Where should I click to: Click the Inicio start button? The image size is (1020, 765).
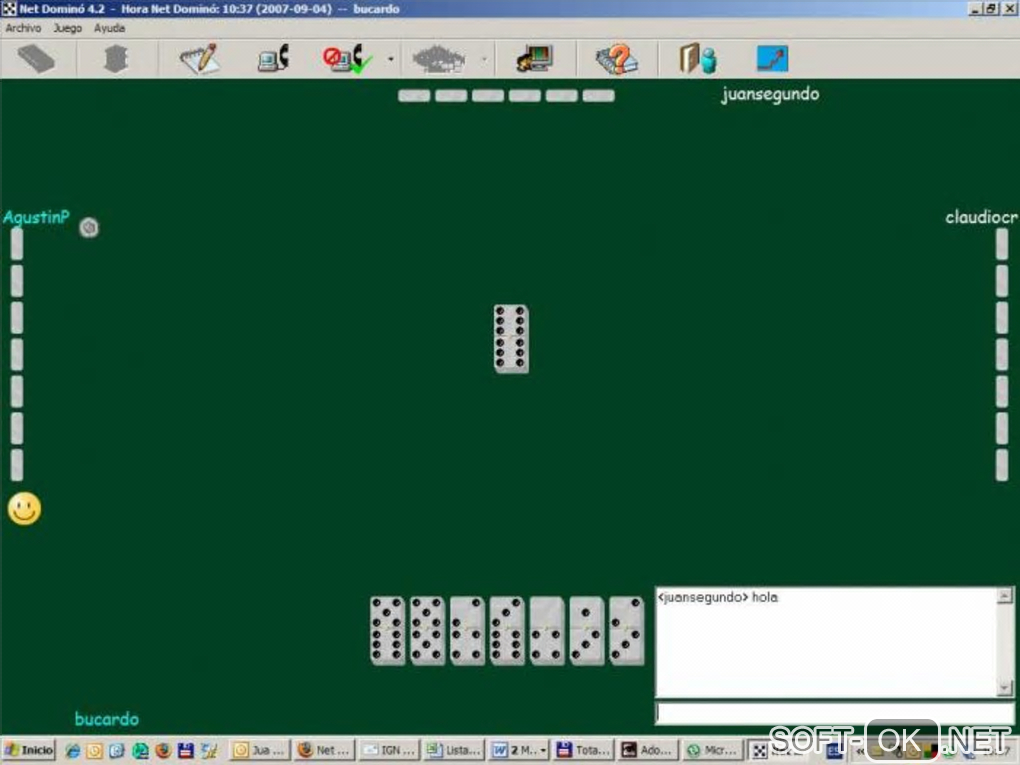(x=29, y=750)
